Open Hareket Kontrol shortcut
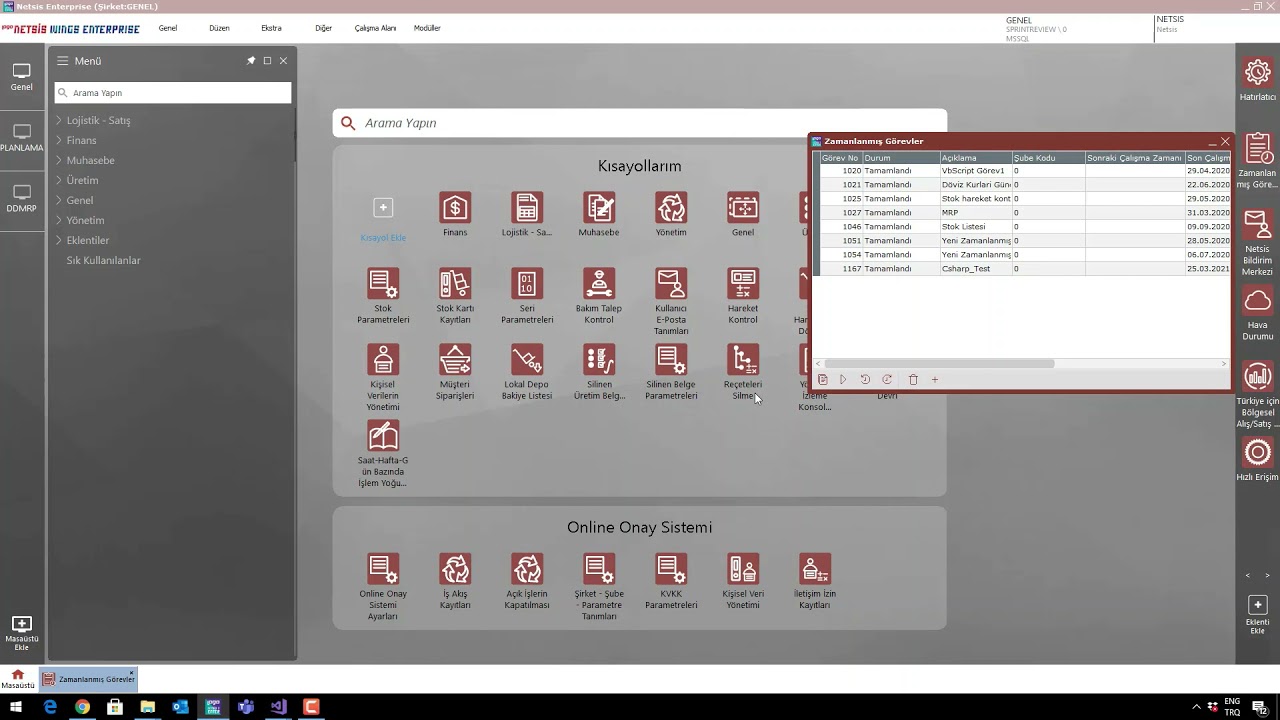The width and height of the screenshot is (1280, 720). pyautogui.click(x=743, y=284)
